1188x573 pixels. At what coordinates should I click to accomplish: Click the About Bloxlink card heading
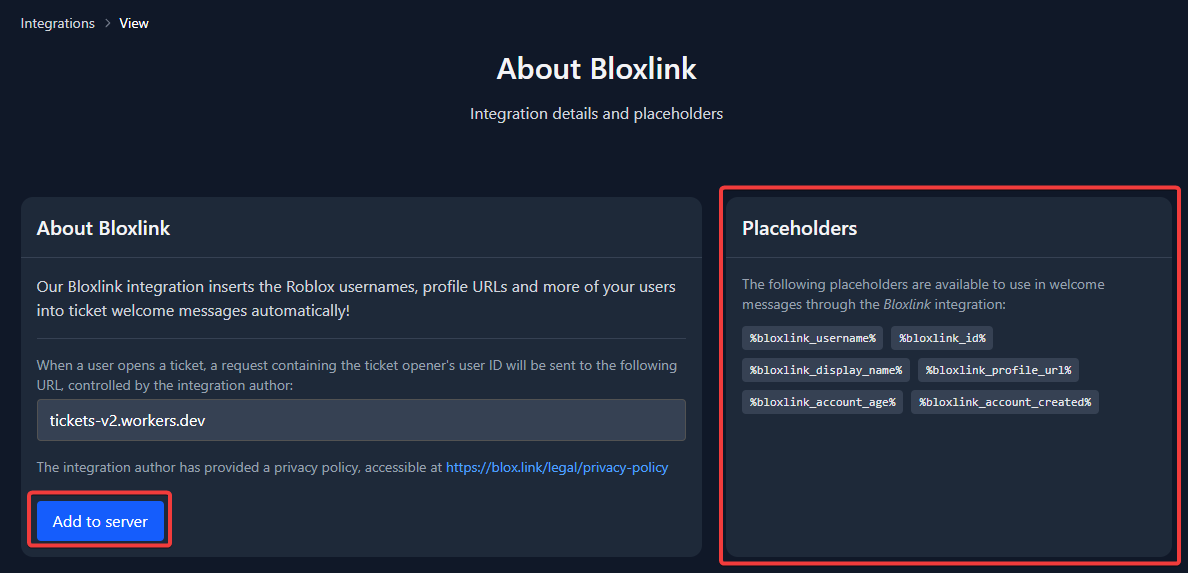103,228
